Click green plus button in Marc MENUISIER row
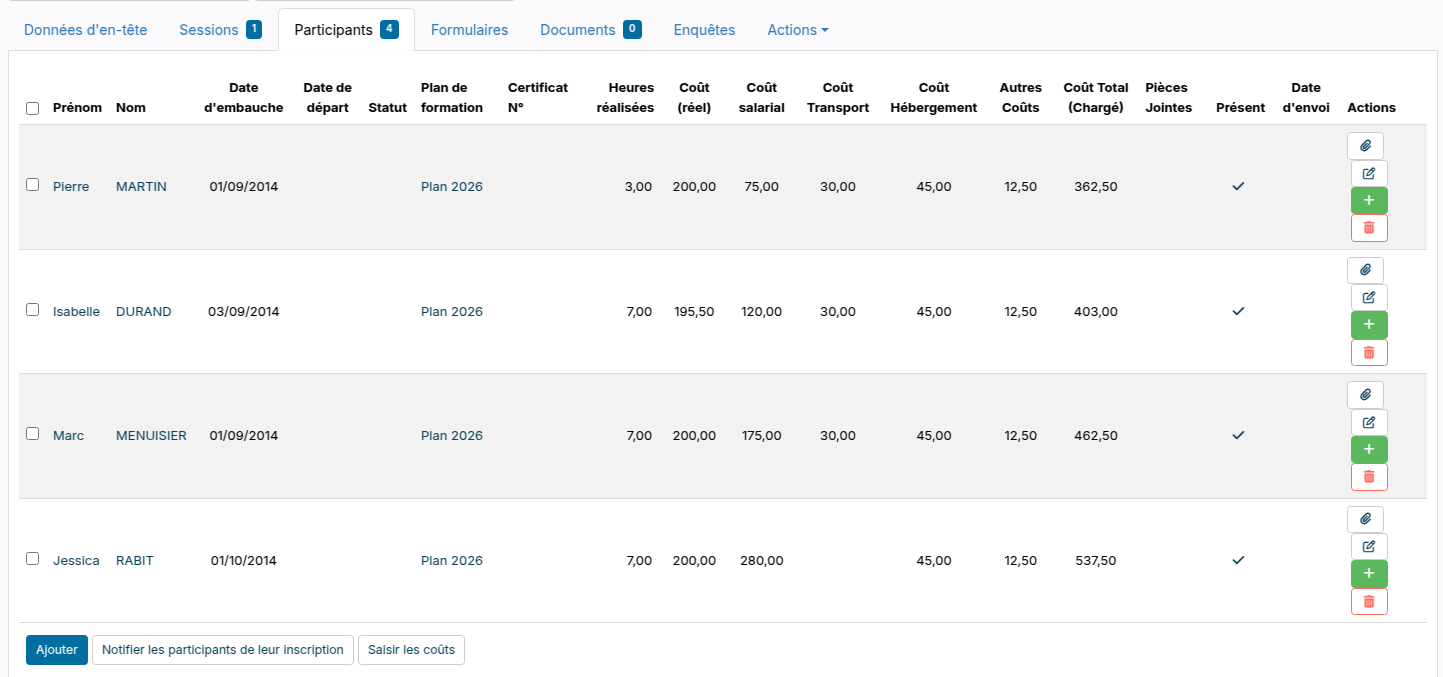Viewport: 1443px width, 677px height. [1369, 449]
